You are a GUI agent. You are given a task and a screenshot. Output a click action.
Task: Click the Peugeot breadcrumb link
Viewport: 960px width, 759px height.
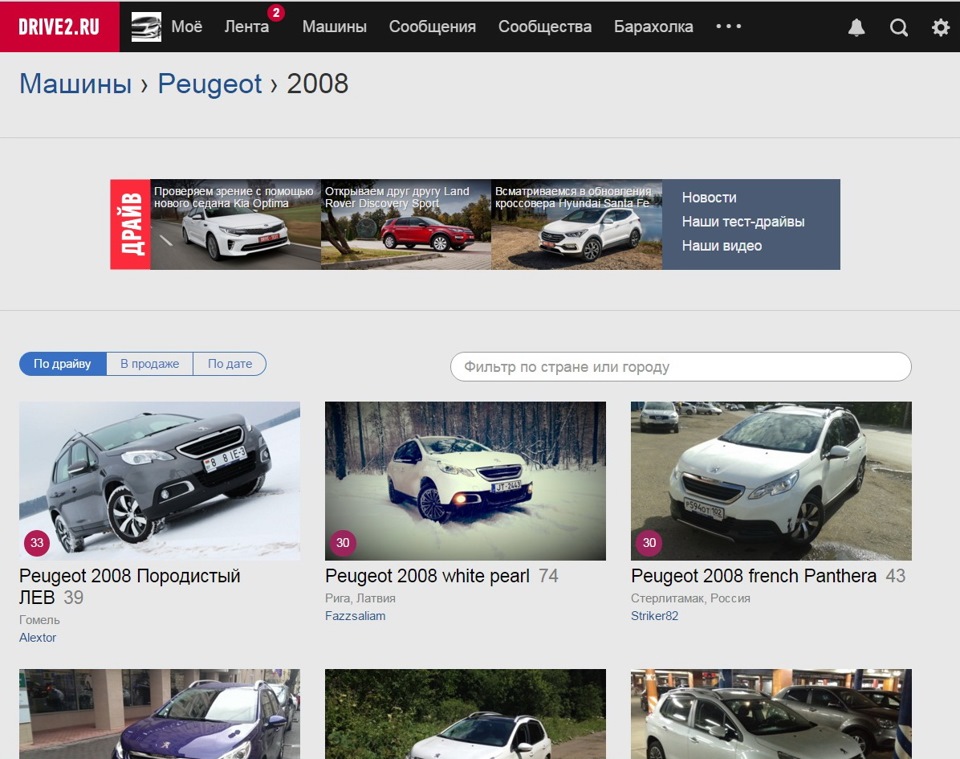[x=210, y=84]
